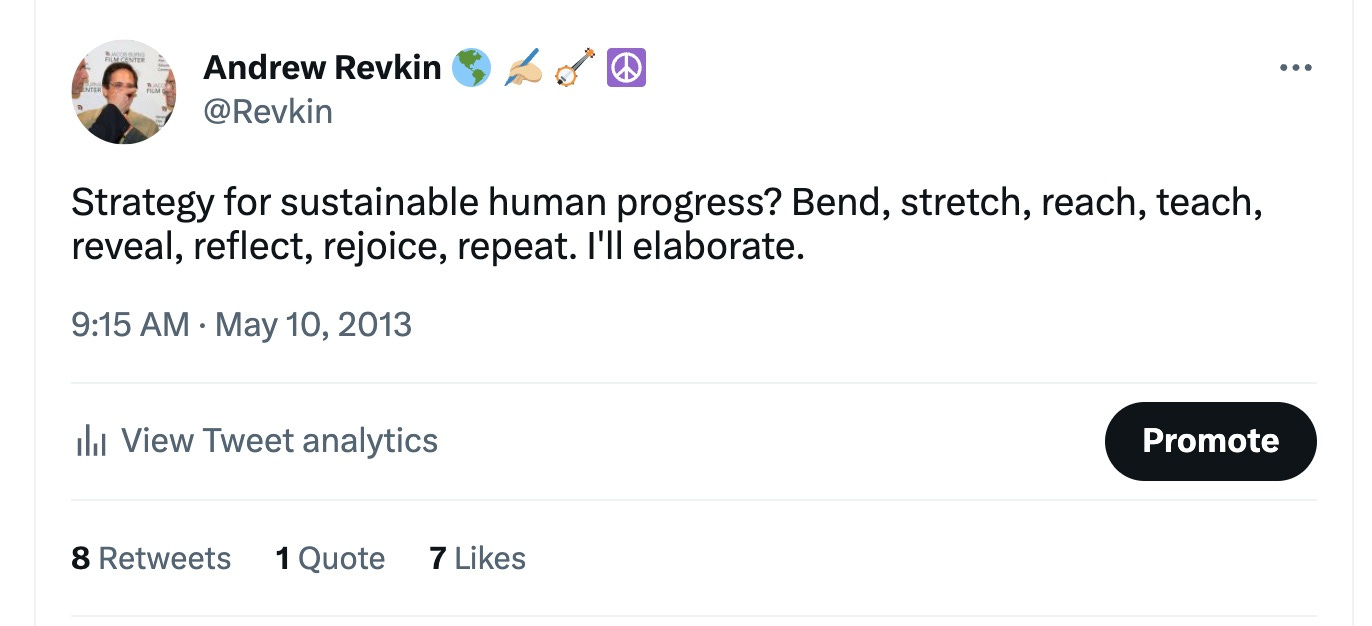The image size is (1372, 626).
Task: Show the 7 Likes list
Action: [x=478, y=558]
